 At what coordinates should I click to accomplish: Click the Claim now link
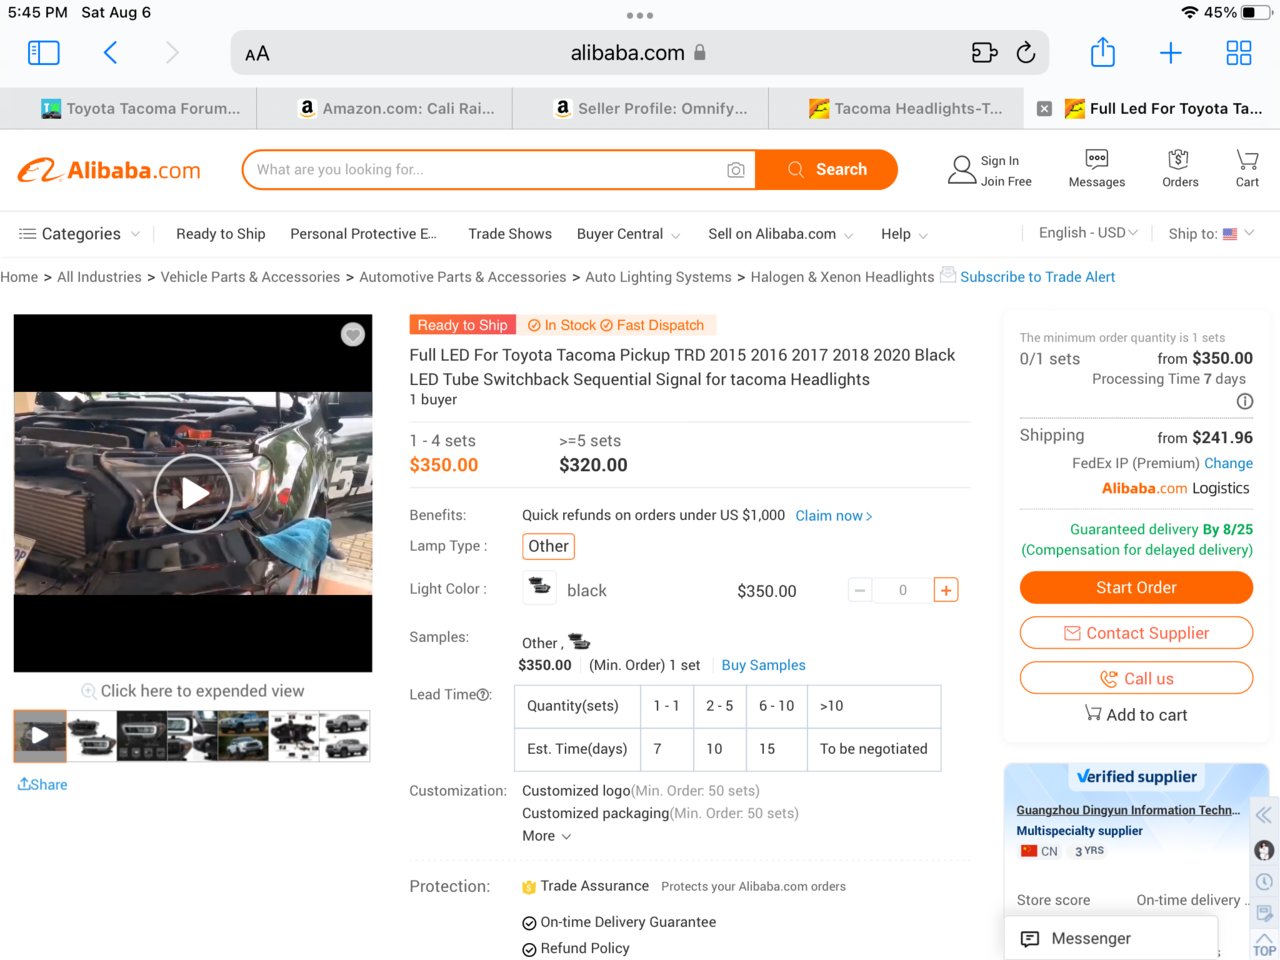[x=834, y=516]
